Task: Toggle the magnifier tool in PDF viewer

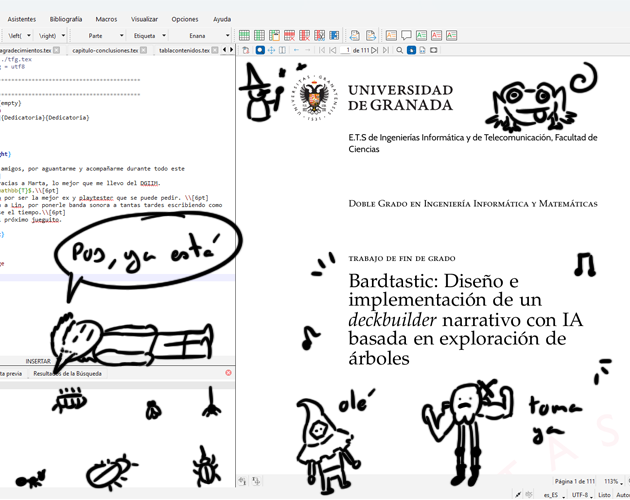Action: pos(260,50)
